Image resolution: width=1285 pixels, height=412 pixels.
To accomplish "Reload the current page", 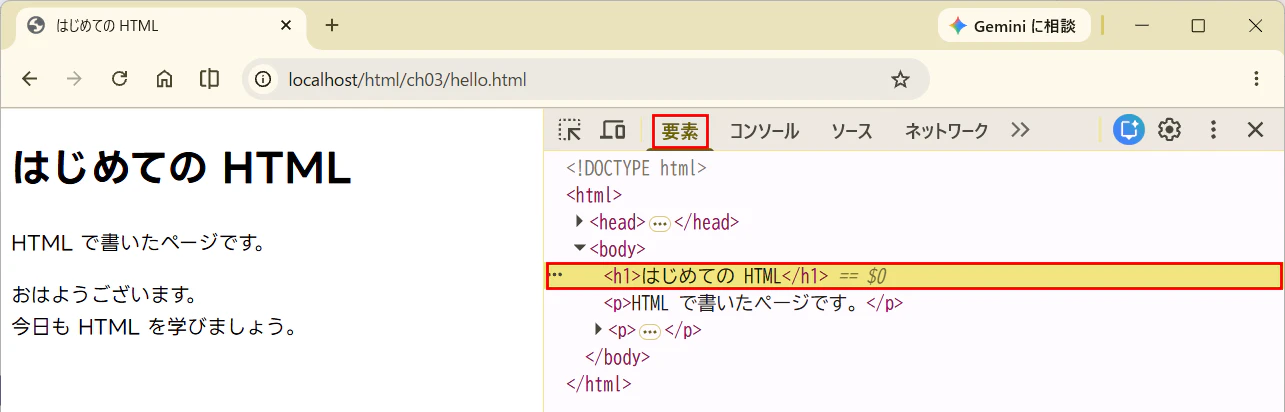I will tap(119, 80).
